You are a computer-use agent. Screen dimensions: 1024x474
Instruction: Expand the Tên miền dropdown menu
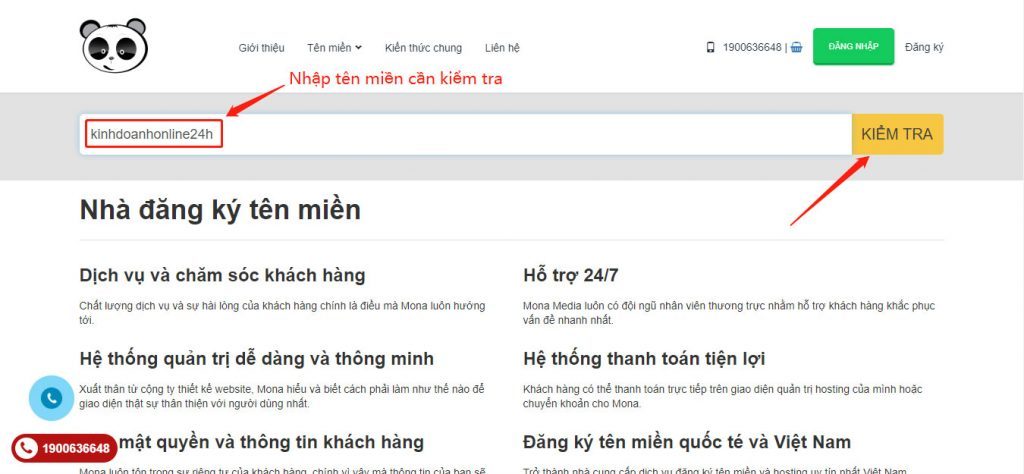tap(334, 48)
